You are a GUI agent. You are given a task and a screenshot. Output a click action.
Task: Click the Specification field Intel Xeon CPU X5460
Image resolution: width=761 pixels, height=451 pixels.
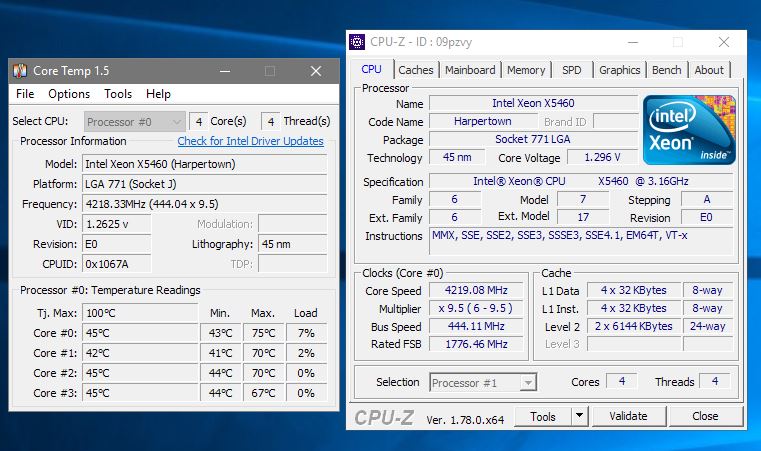[x=581, y=181]
